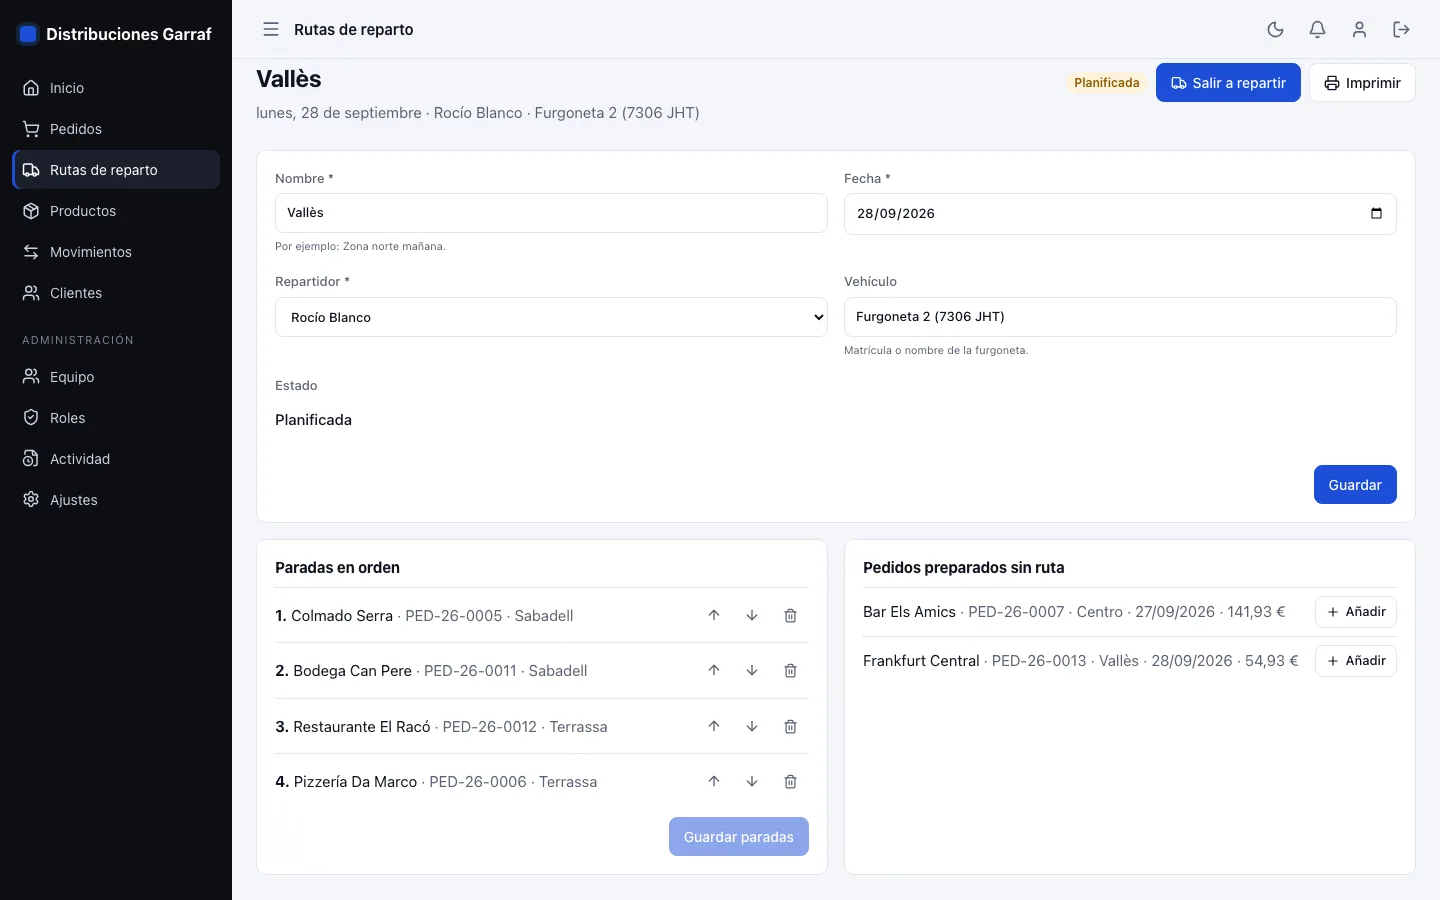Move Restaurante El Racó stop down
Screen dimensions: 1440x900
pyautogui.click(x=752, y=727)
